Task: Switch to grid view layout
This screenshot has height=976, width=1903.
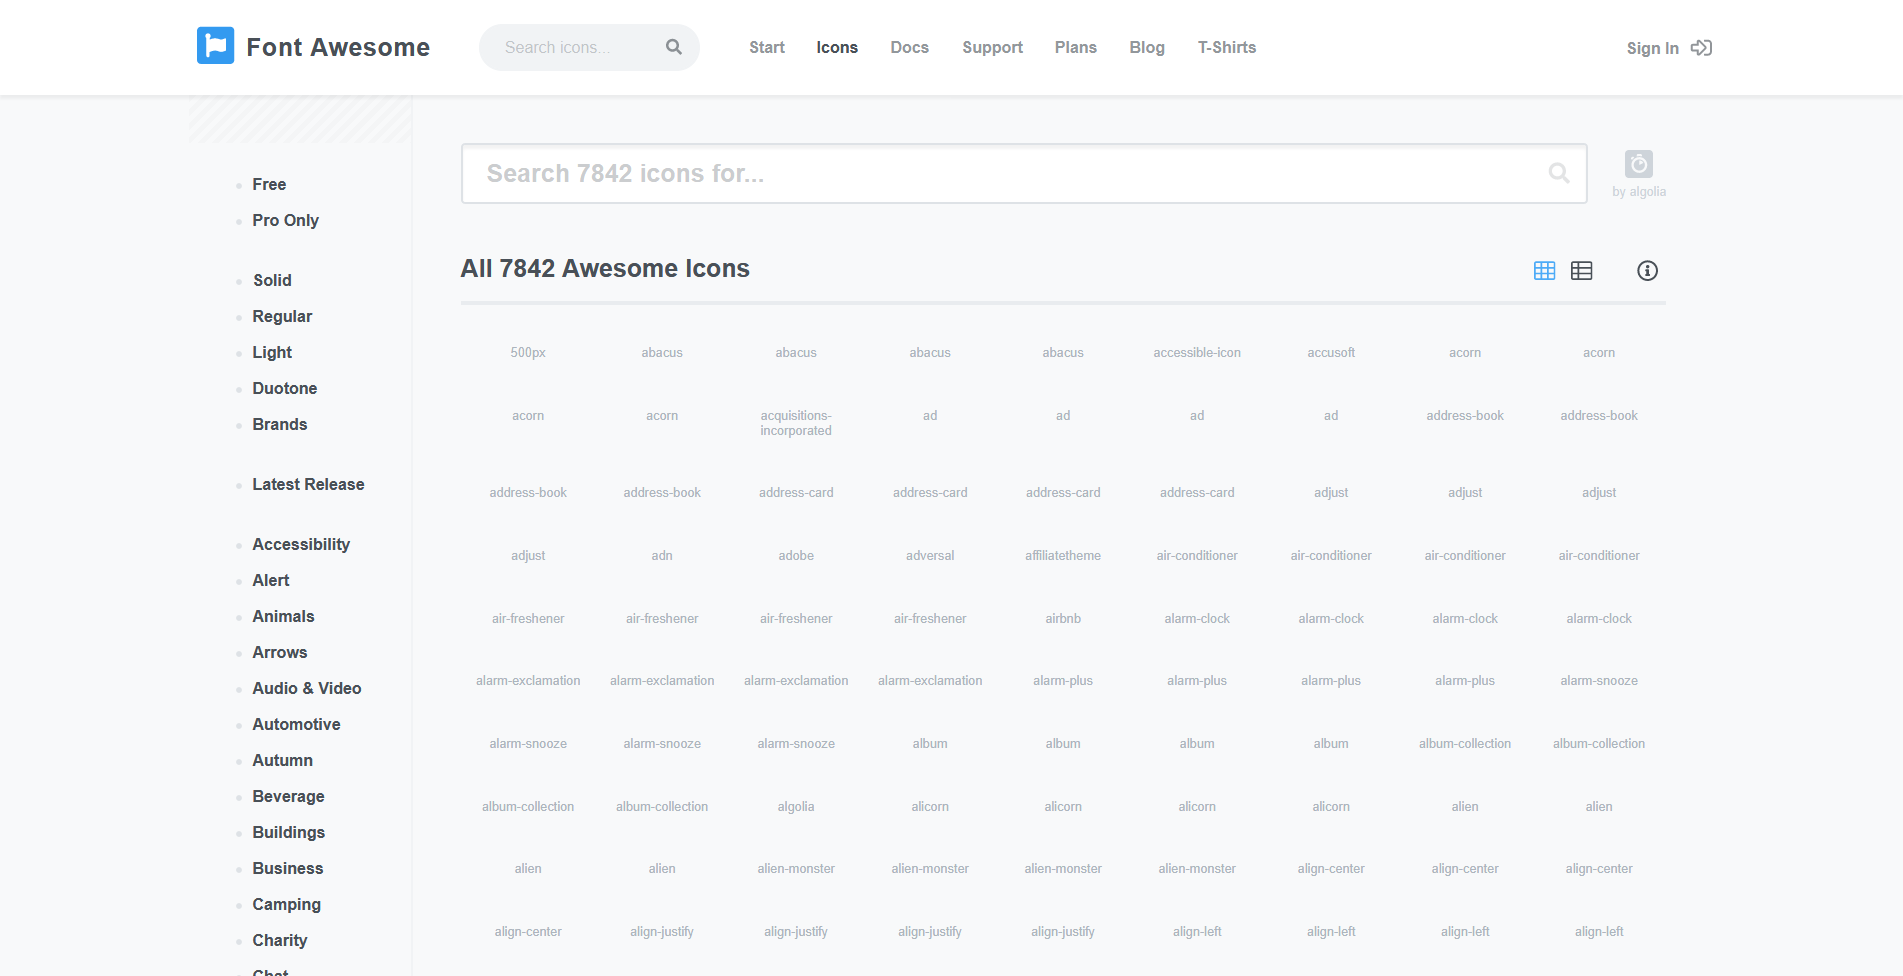Action: pyautogui.click(x=1545, y=271)
